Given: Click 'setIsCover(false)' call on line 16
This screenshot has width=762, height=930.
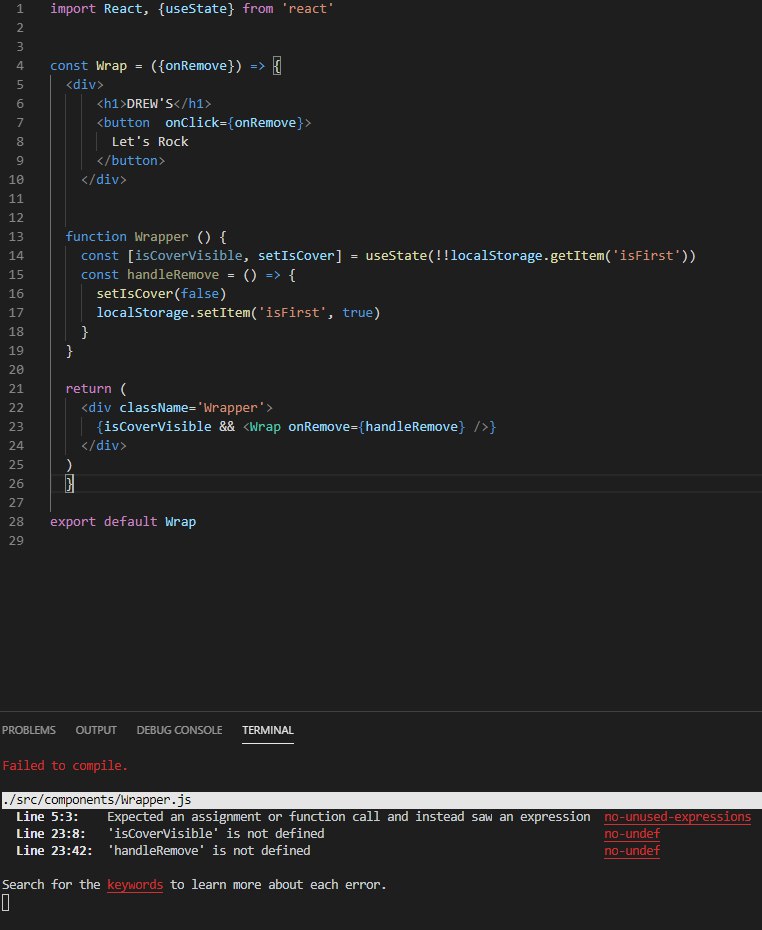Looking at the screenshot, I should (161, 294).
